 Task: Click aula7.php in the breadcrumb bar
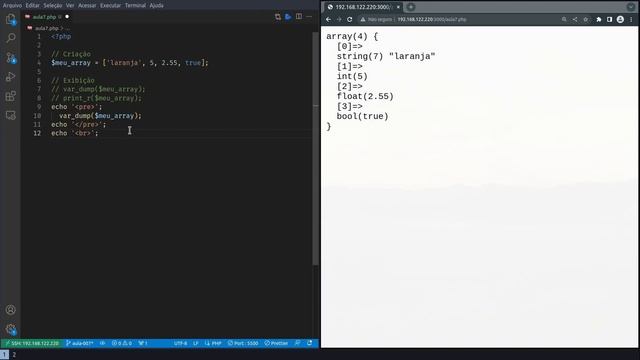[x=47, y=28]
